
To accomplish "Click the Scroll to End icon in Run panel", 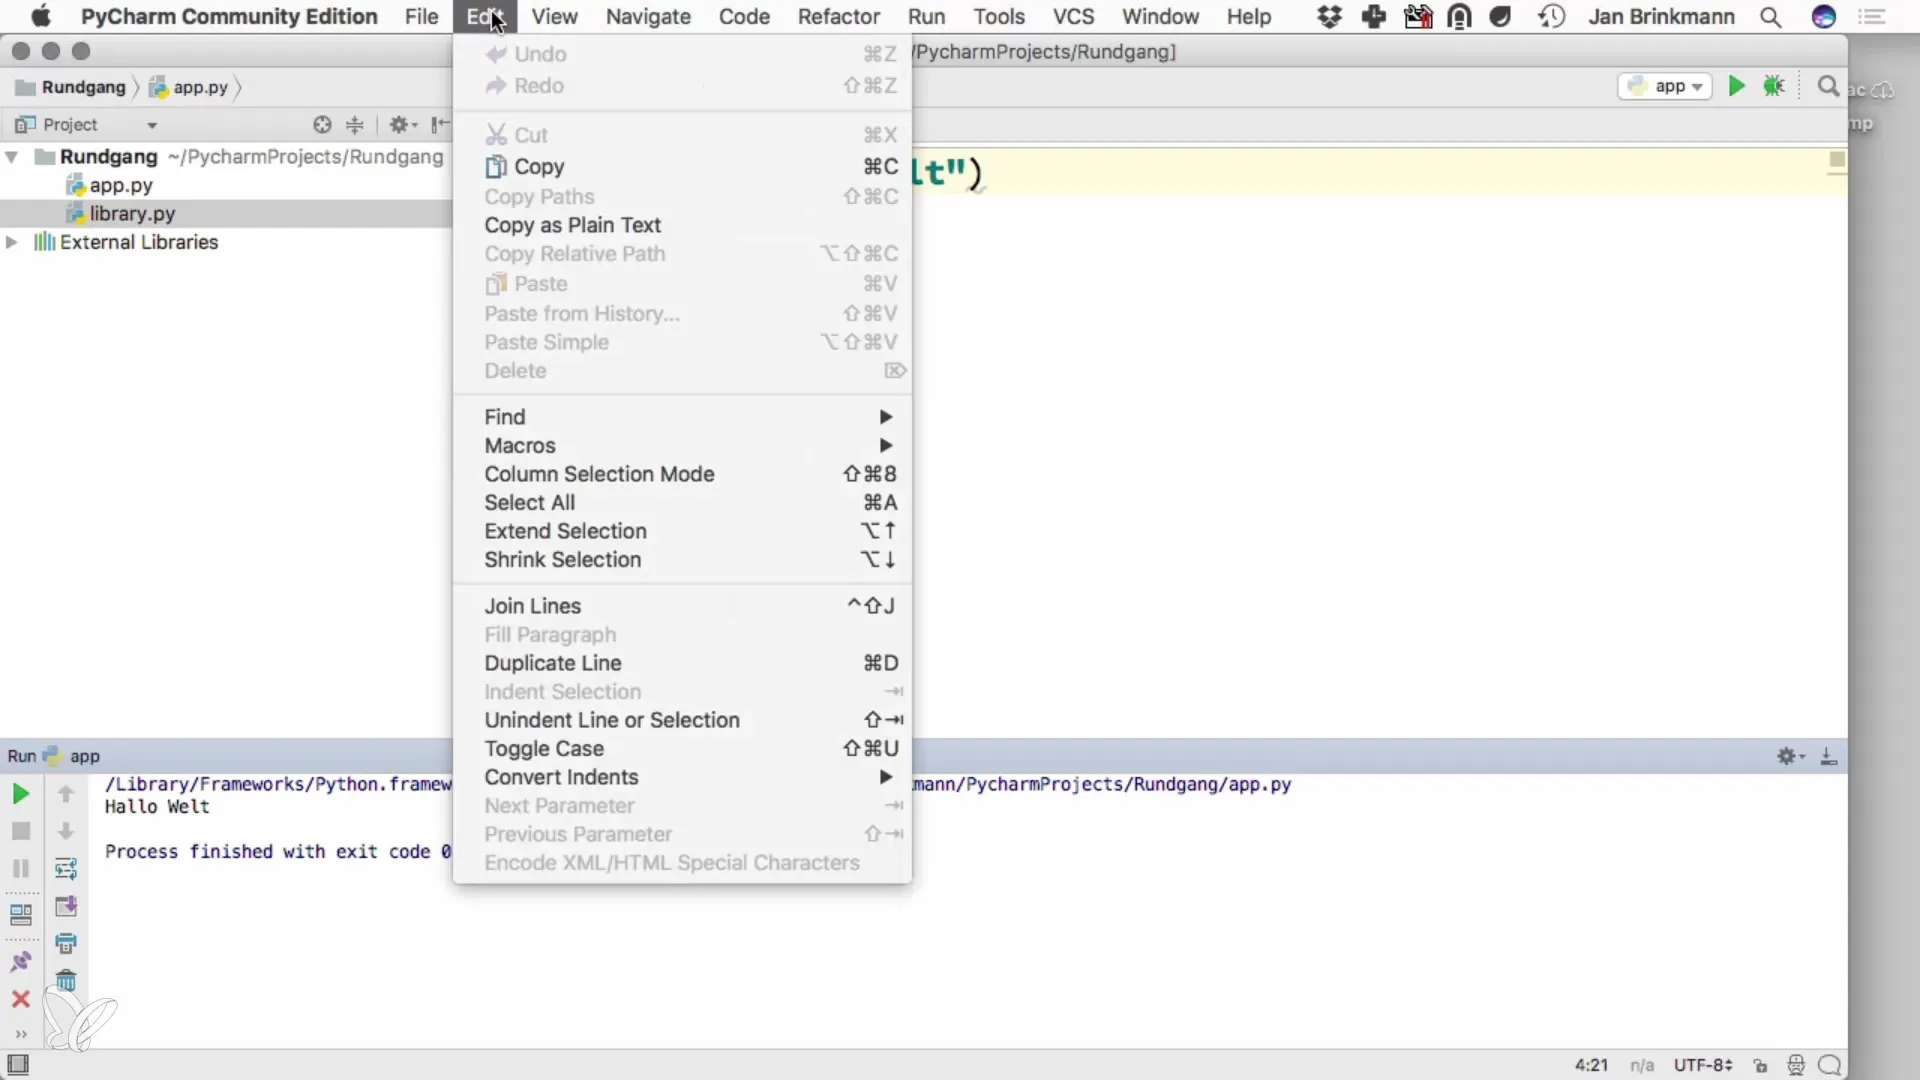I will pos(66,906).
